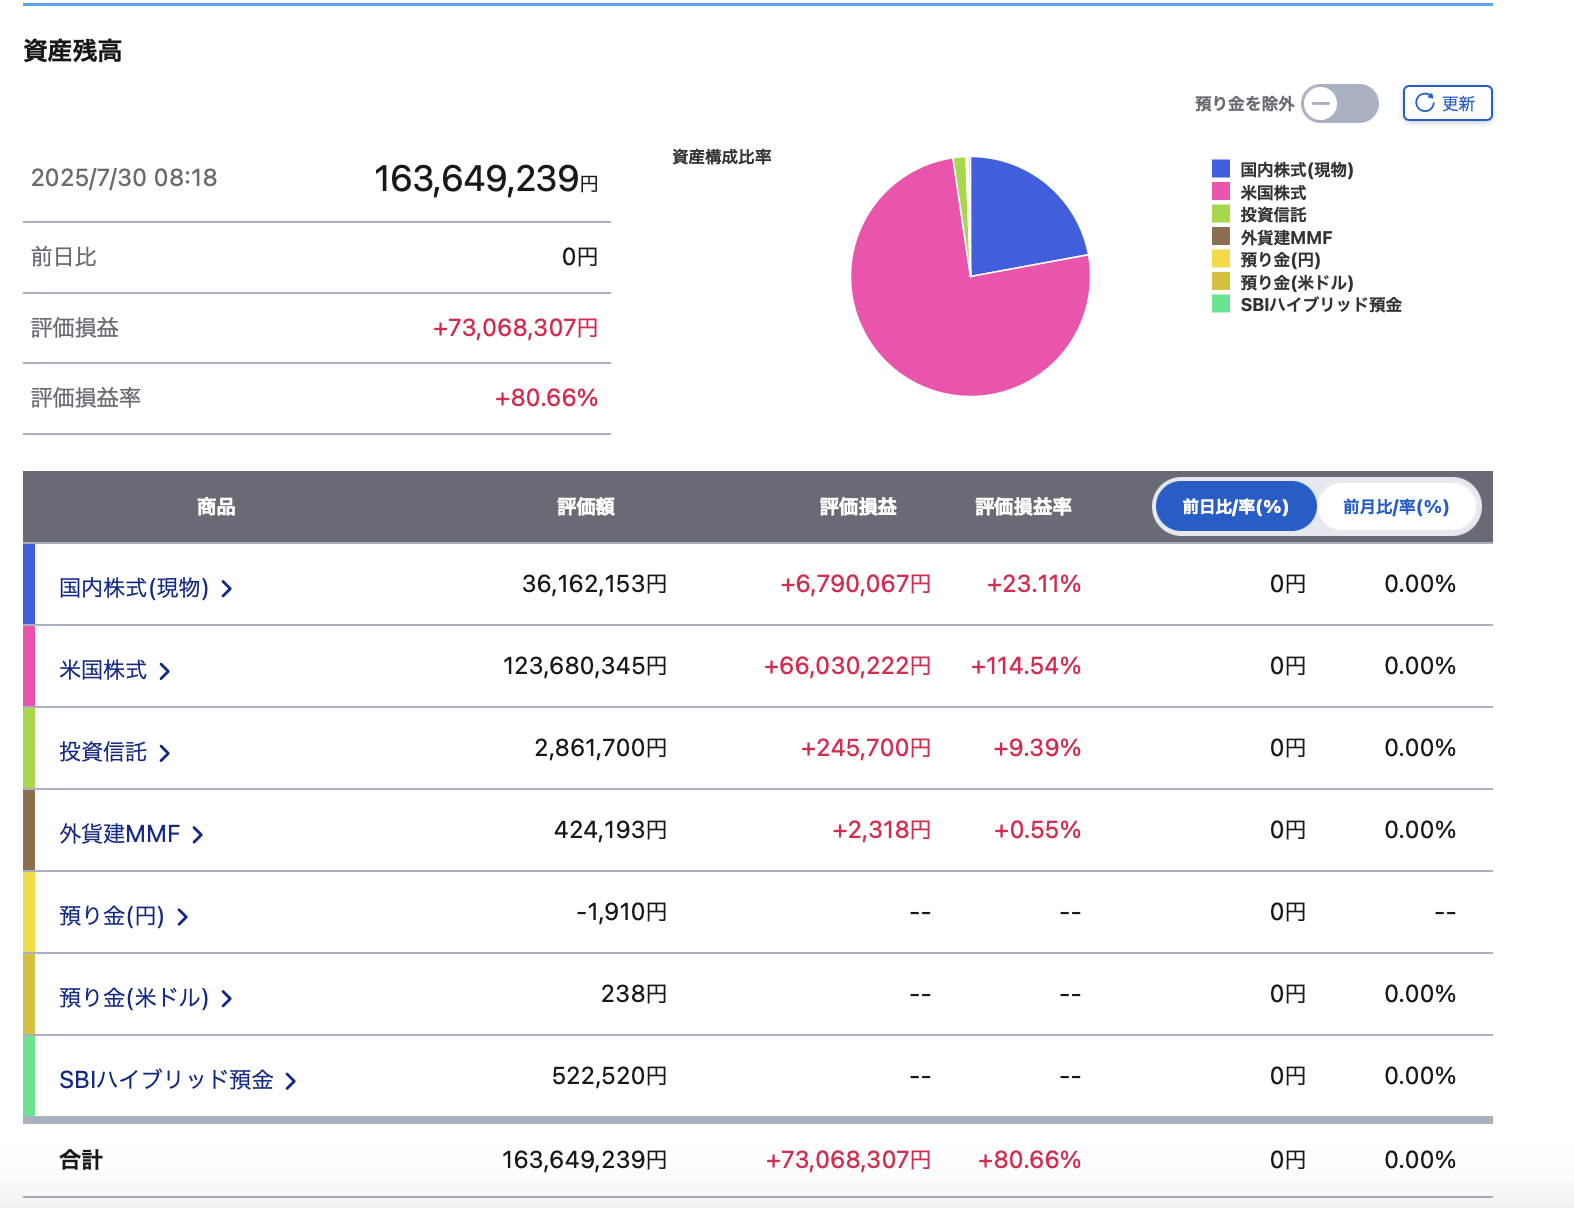The image size is (1574, 1208).
Task: Open the 国内株式(現物) link in table
Action: pos(134,588)
